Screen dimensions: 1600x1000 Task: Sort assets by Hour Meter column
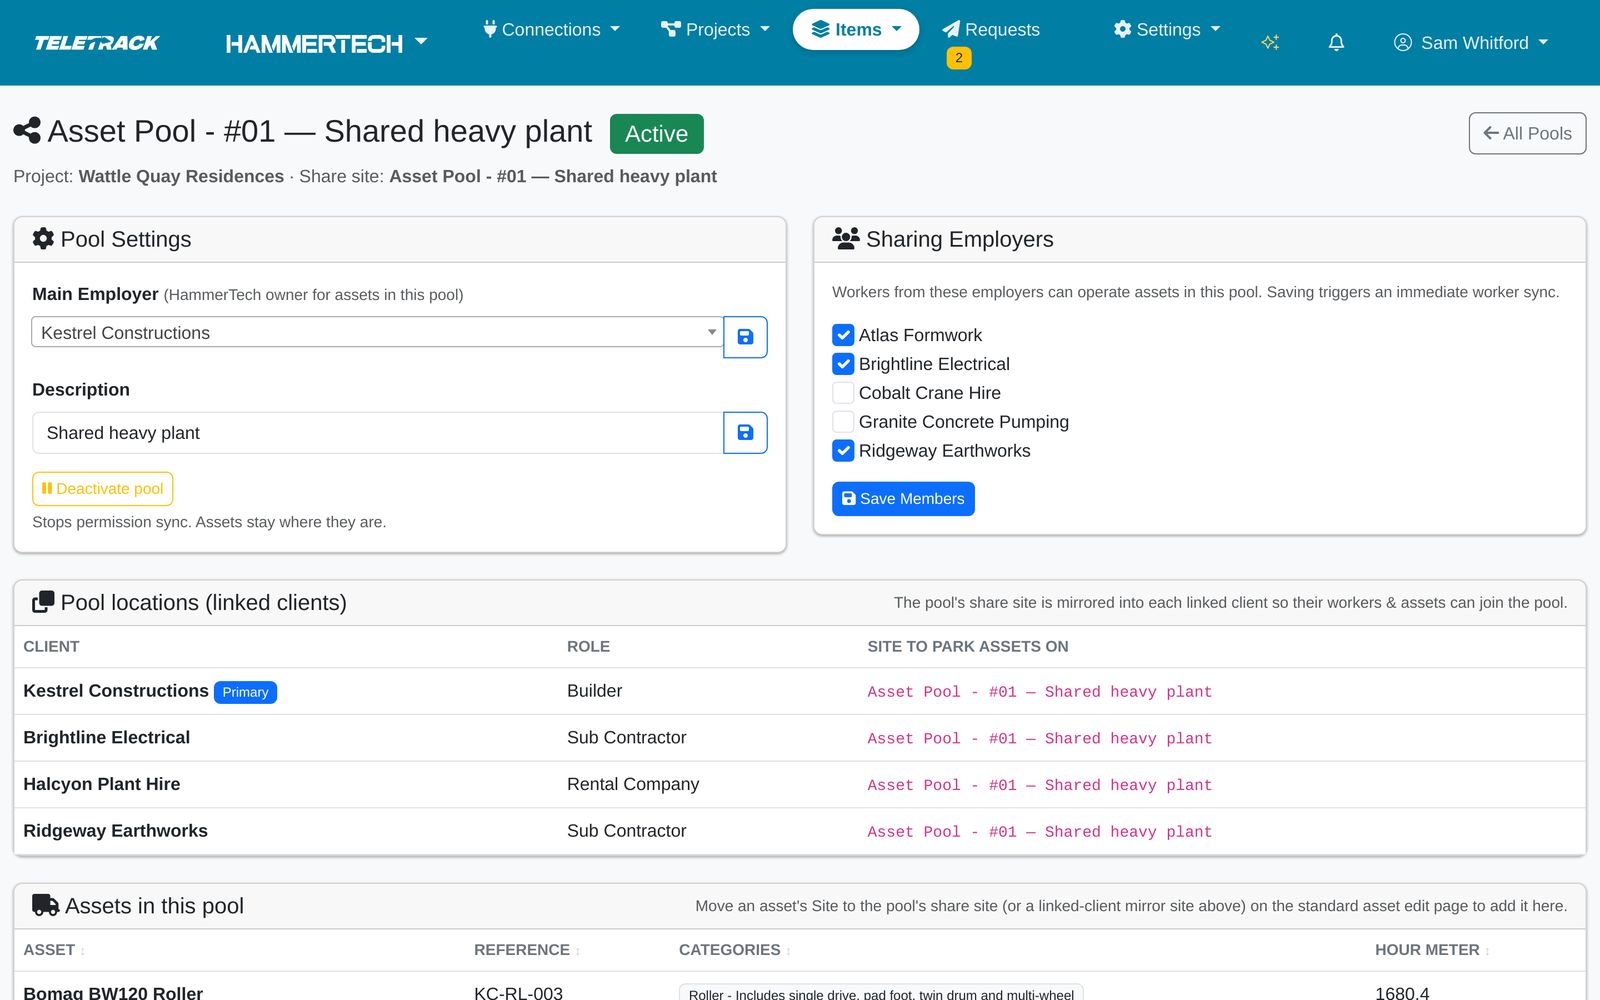[1432, 950]
